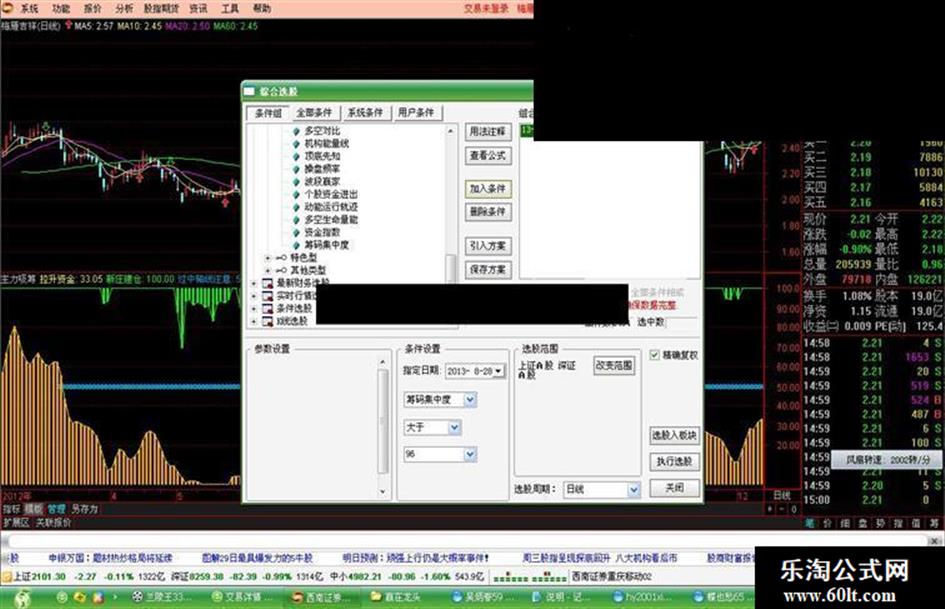Screen dimensions: 945x609
Task: Switch to the 系统条件 tab
Action: pyautogui.click(x=365, y=113)
